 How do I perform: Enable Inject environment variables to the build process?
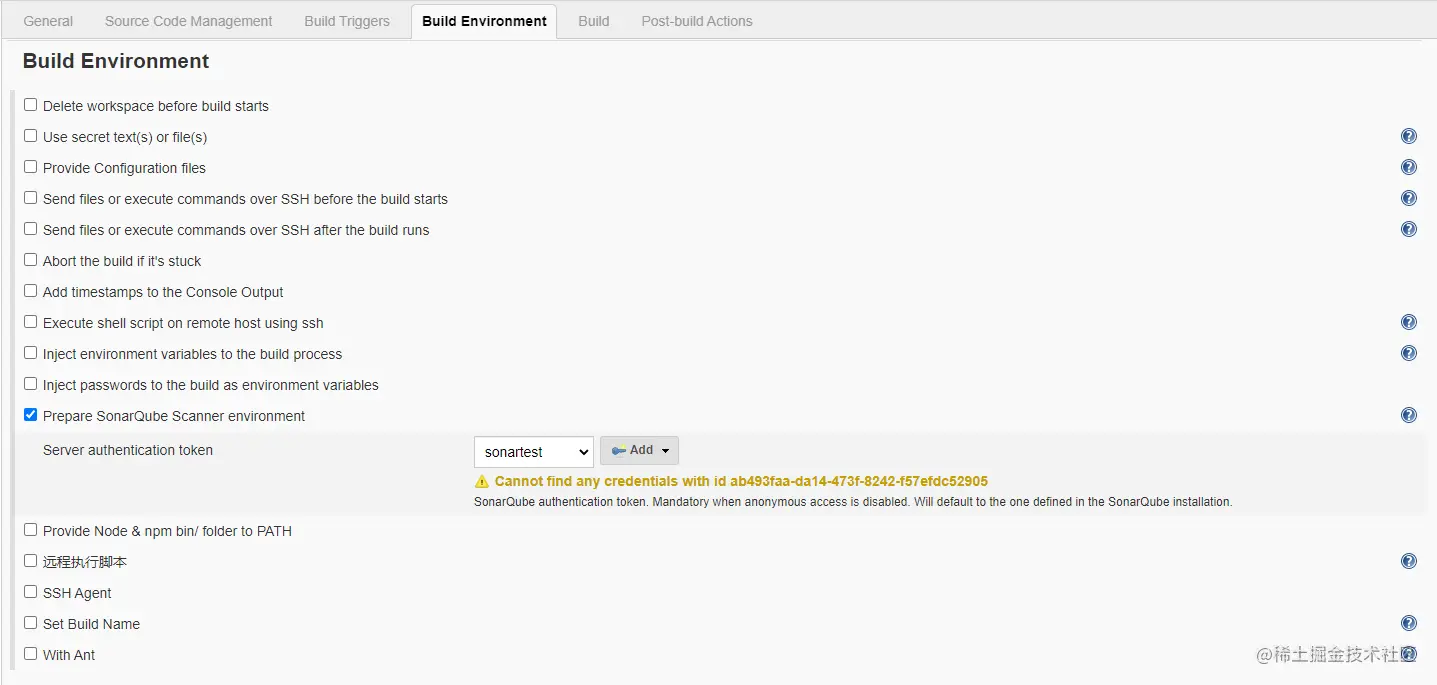tap(30, 353)
